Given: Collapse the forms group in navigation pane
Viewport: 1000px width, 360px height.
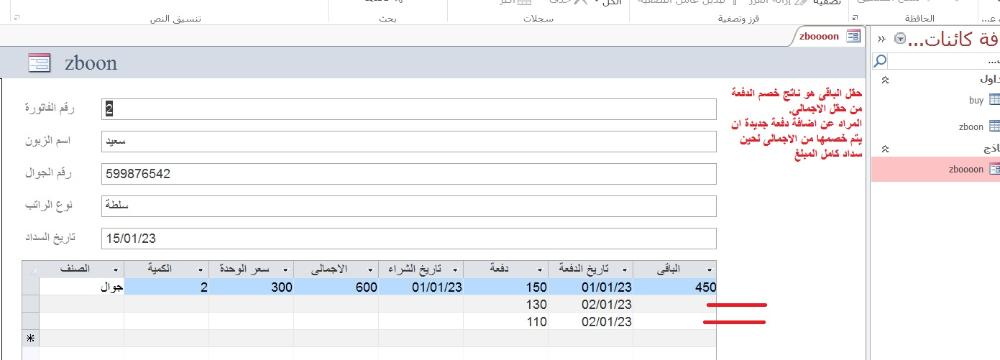Looking at the screenshot, I should (885, 148).
